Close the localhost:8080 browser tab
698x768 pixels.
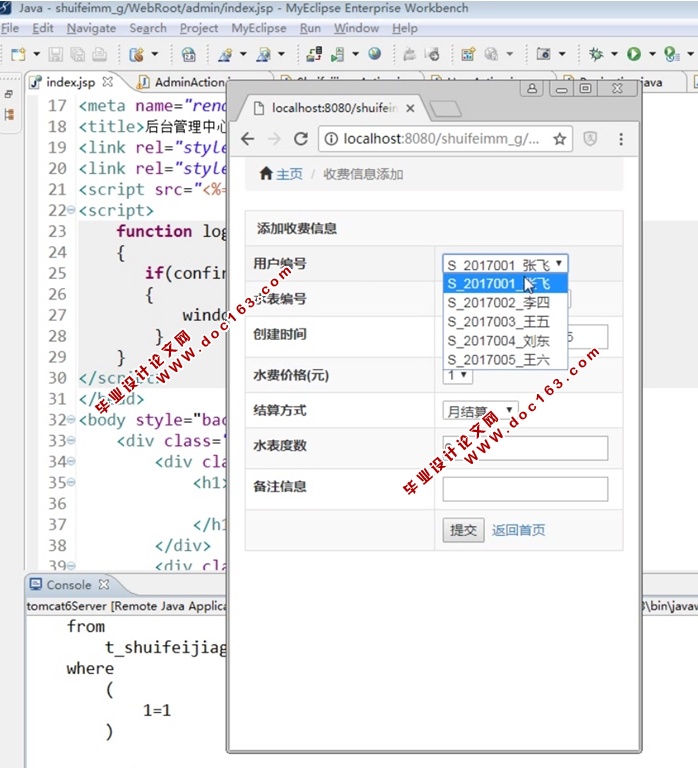pyautogui.click(x=410, y=108)
